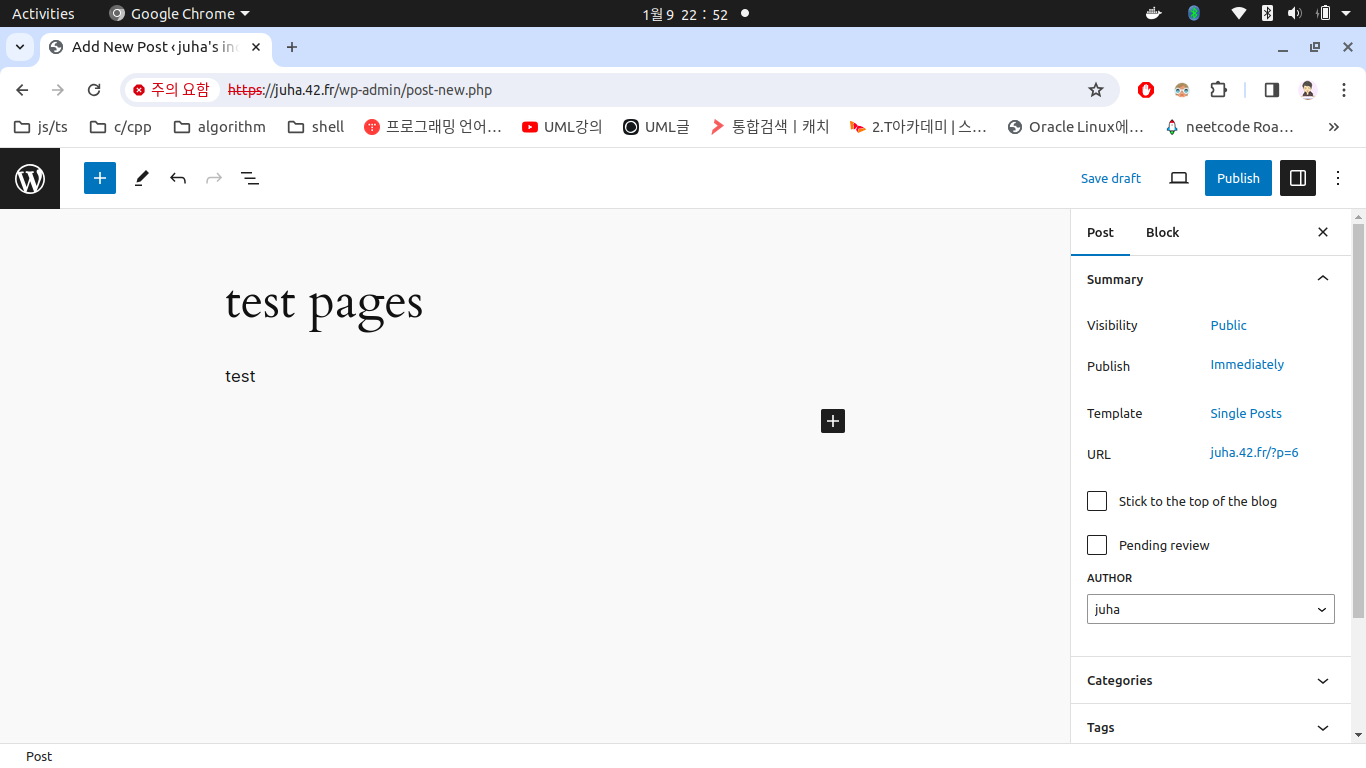Bookmark this page with the star

[1096, 90]
